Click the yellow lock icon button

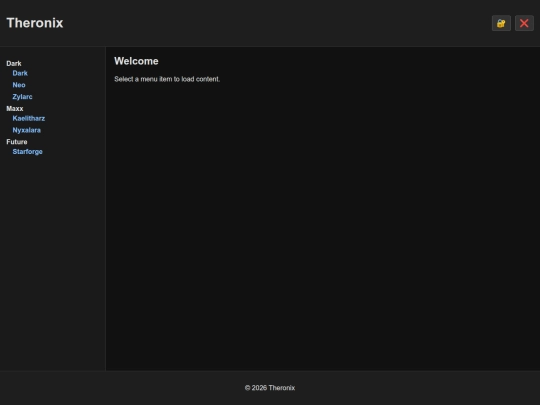pyautogui.click(x=501, y=23)
